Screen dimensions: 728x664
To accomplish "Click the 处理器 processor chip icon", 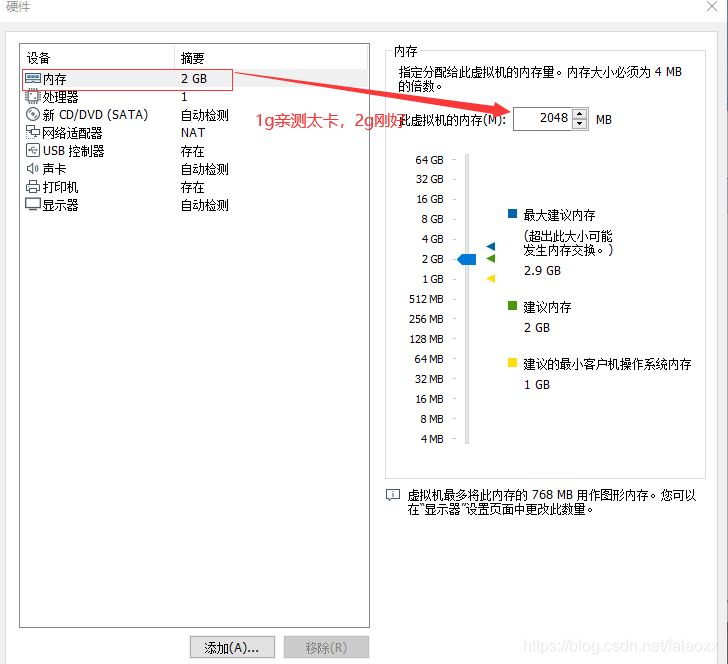I will coord(32,97).
